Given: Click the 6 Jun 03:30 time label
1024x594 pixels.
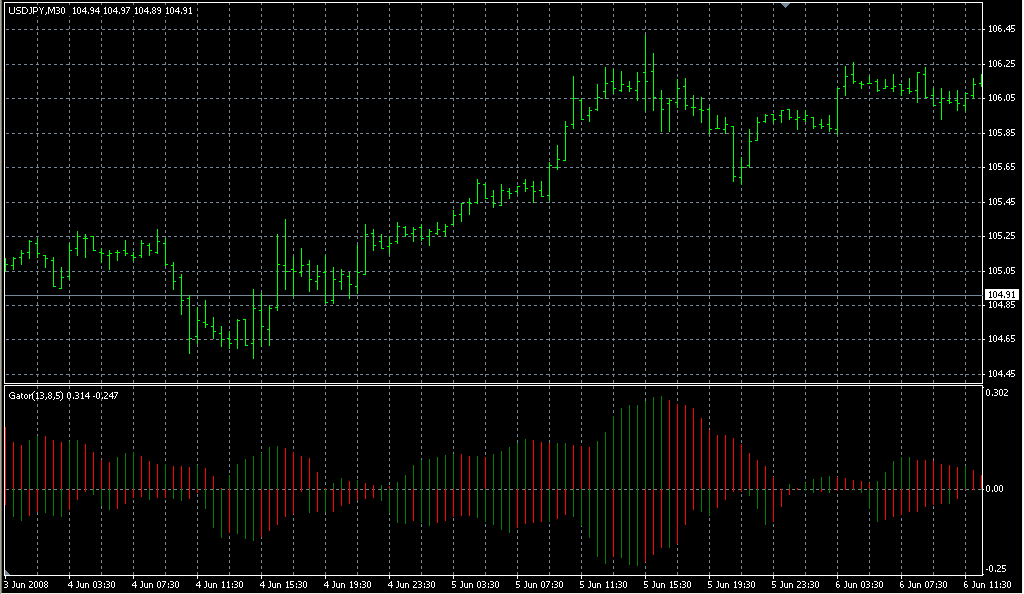Looking at the screenshot, I should (859, 585).
